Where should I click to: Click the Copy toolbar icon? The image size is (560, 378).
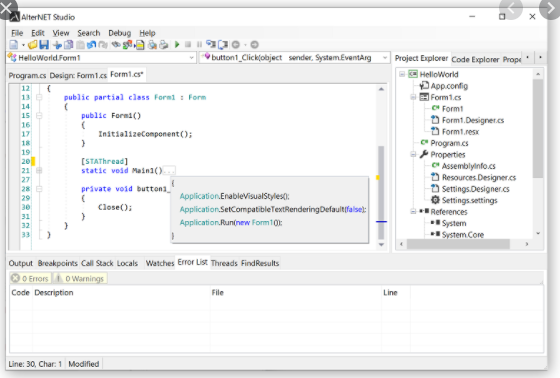point(68,45)
